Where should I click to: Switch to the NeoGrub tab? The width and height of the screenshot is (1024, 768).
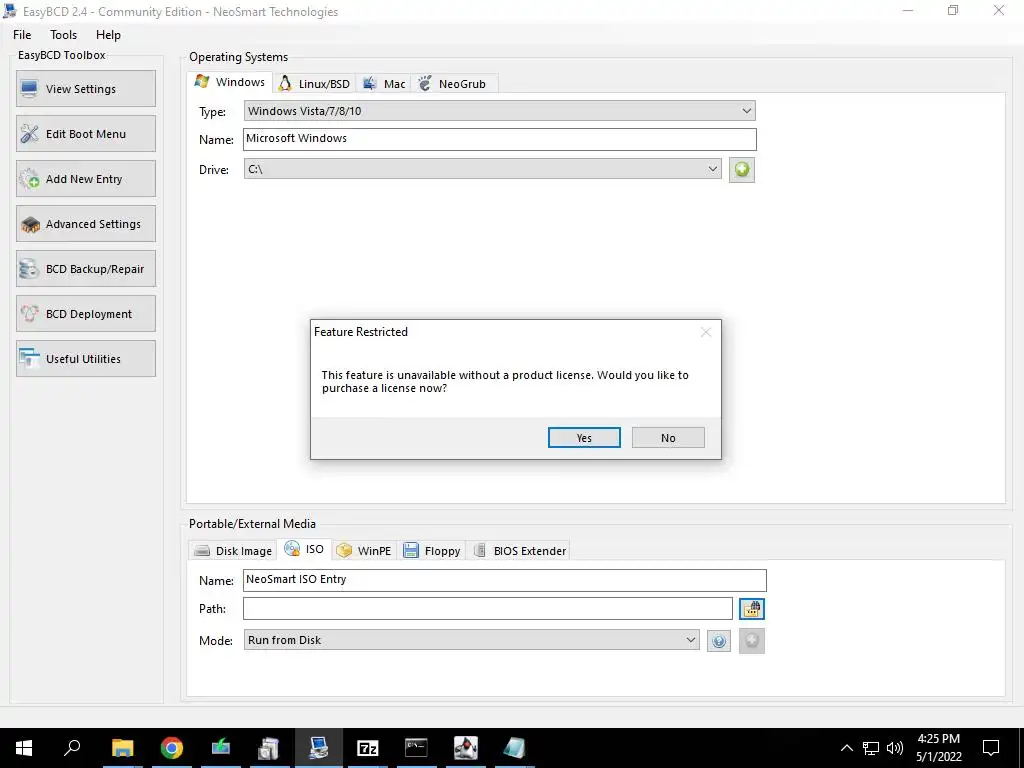(453, 84)
